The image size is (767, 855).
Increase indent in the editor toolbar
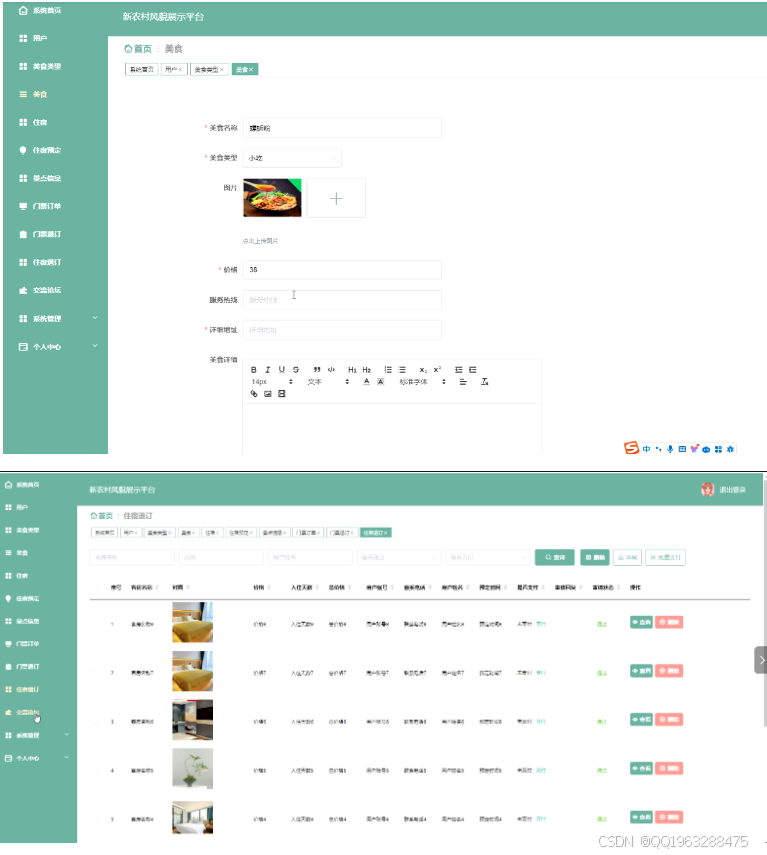(x=473, y=370)
